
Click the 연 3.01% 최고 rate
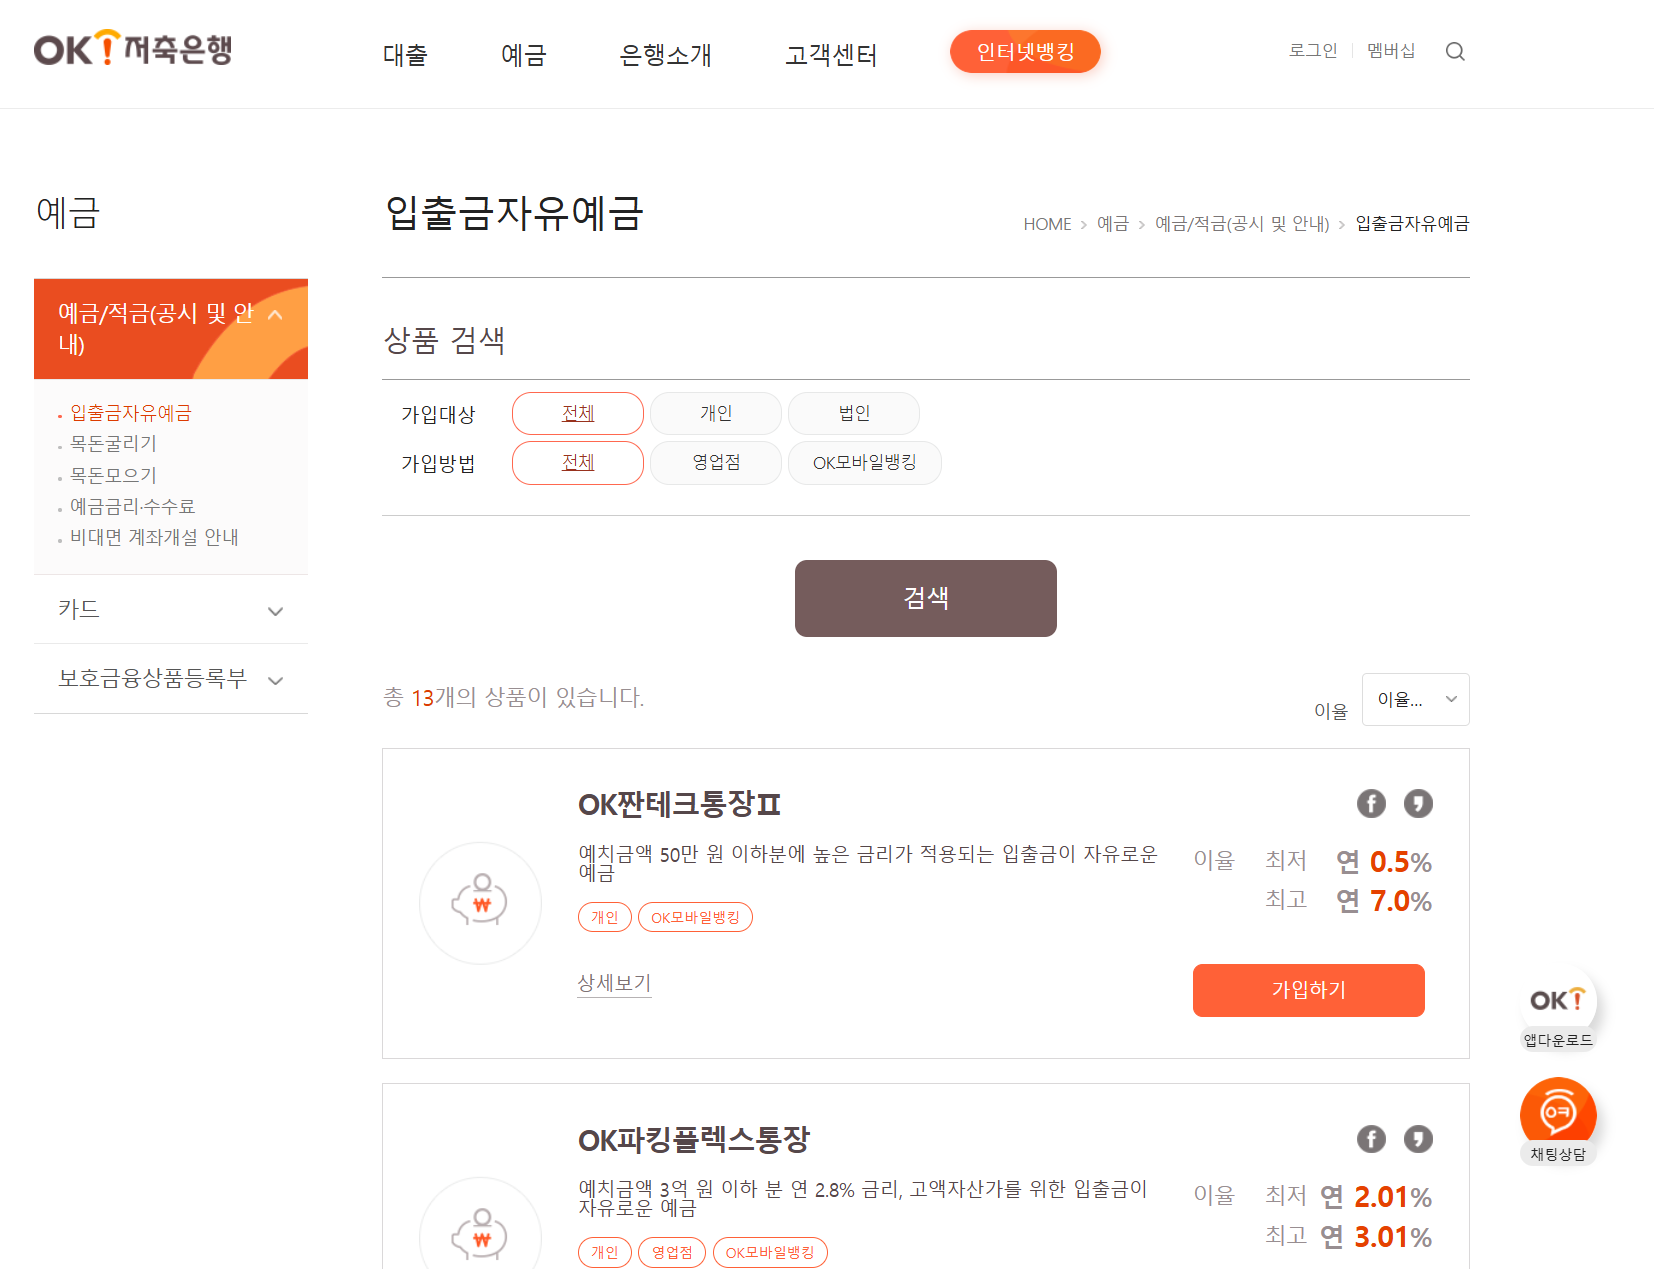[x=1376, y=1237]
